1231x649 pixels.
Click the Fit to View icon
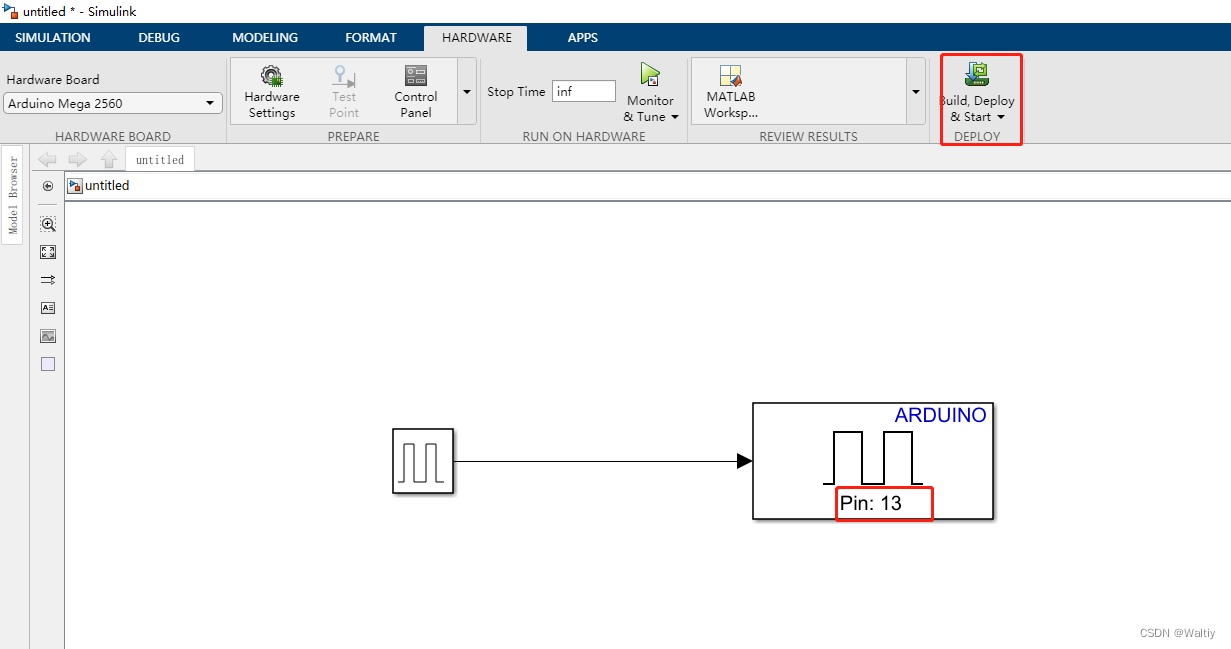click(x=48, y=252)
